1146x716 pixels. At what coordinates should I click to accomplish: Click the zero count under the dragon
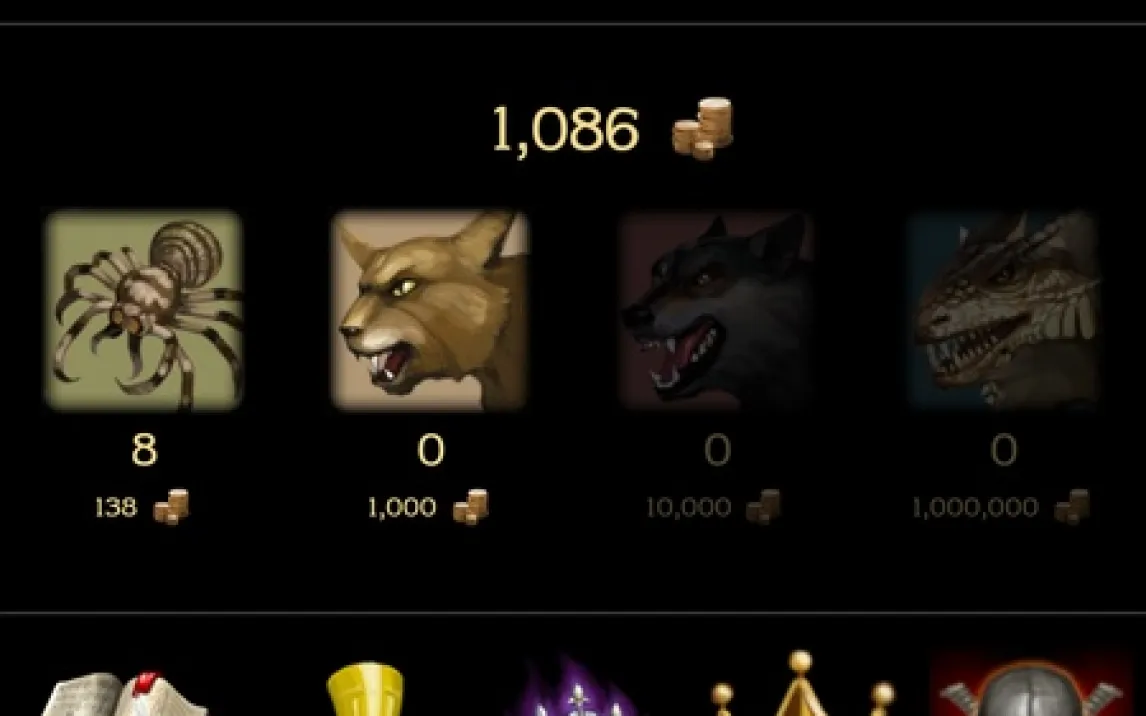[1003, 449]
